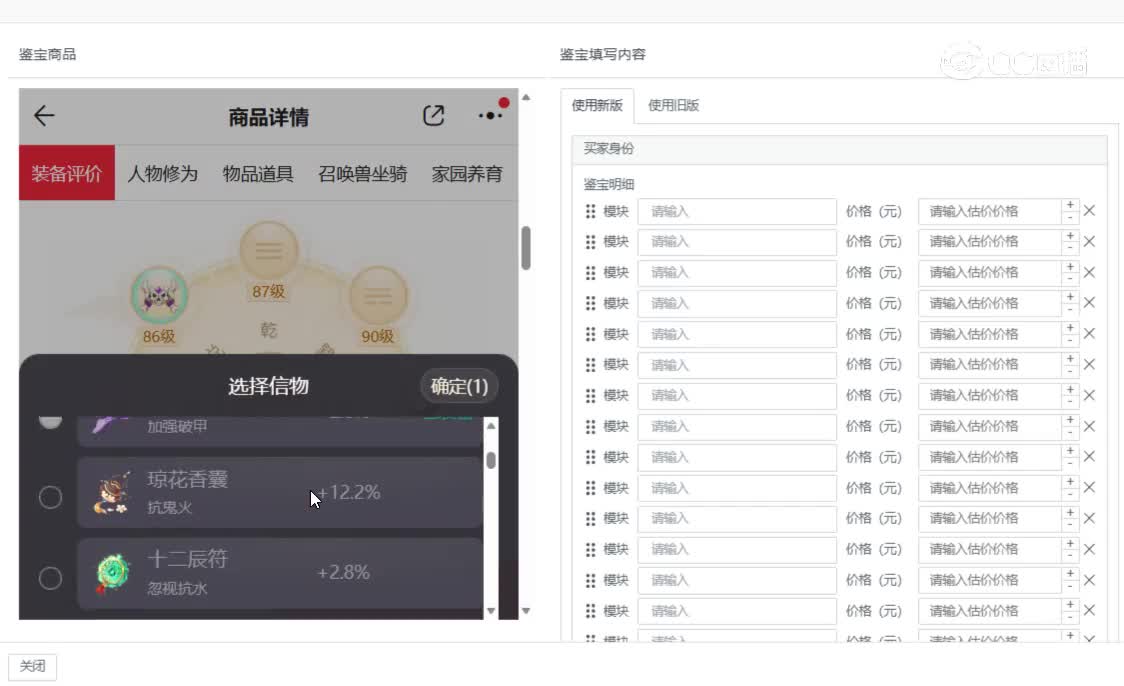
Task: Click the +2.8% value of 十二辰符
Action: pyautogui.click(x=343, y=573)
